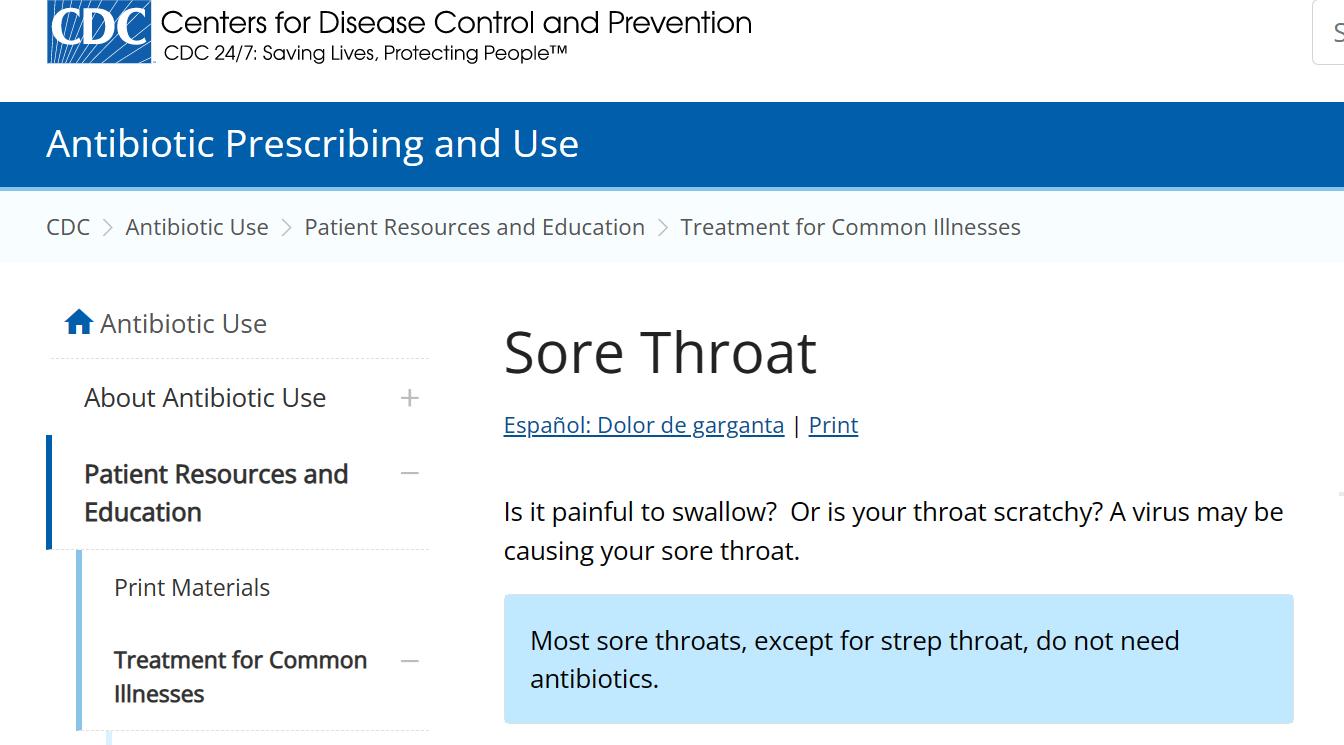This screenshot has width=1344, height=745.
Task: Open the Antibiotic Prescribing and Use header
Action: 312,144
